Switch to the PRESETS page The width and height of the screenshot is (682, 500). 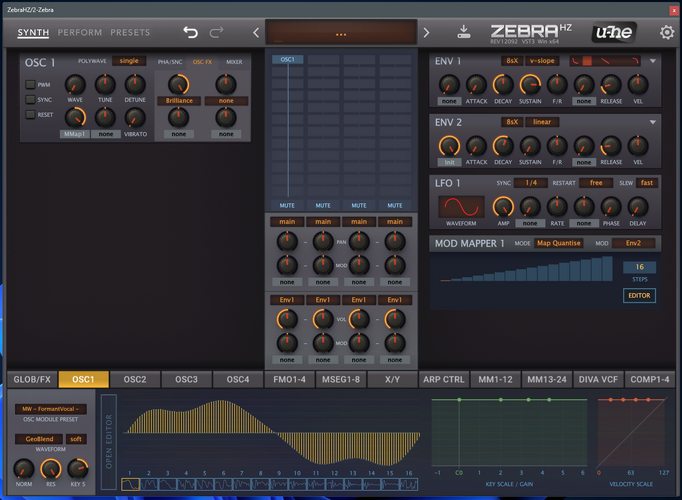130,33
